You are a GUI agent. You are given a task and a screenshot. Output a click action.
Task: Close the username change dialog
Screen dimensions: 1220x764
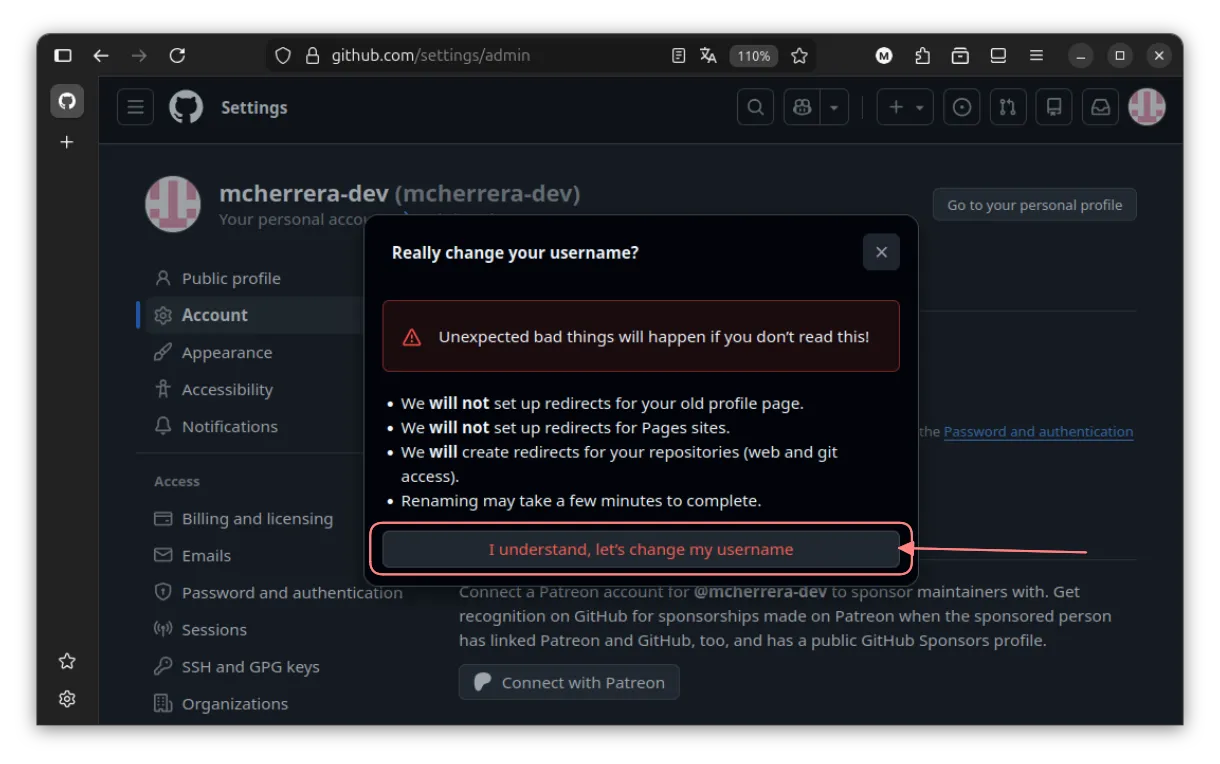click(881, 252)
